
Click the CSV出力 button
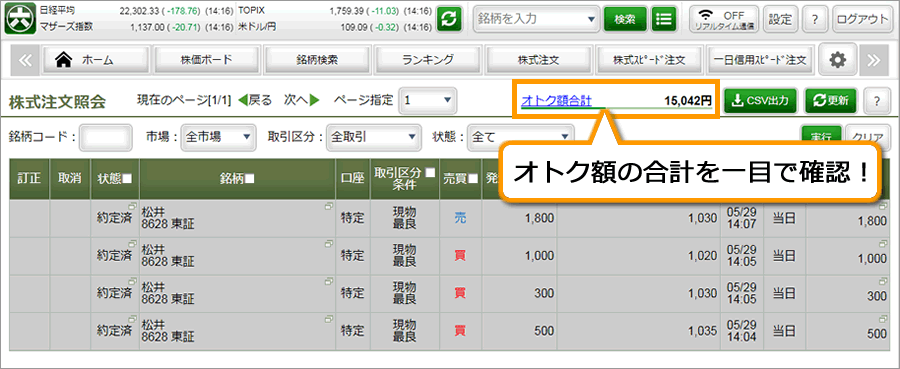[761, 101]
